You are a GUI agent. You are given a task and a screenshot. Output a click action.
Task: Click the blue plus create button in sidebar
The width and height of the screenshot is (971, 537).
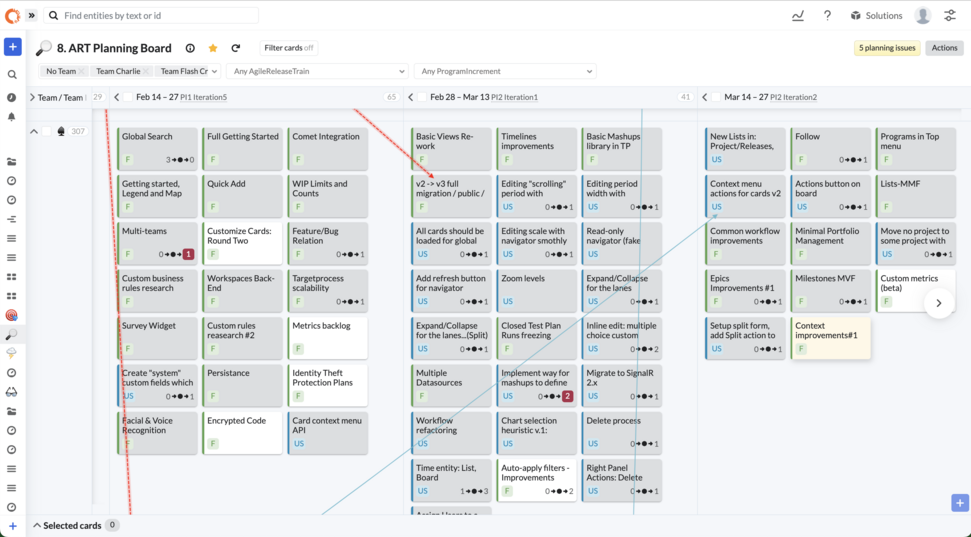tap(12, 47)
